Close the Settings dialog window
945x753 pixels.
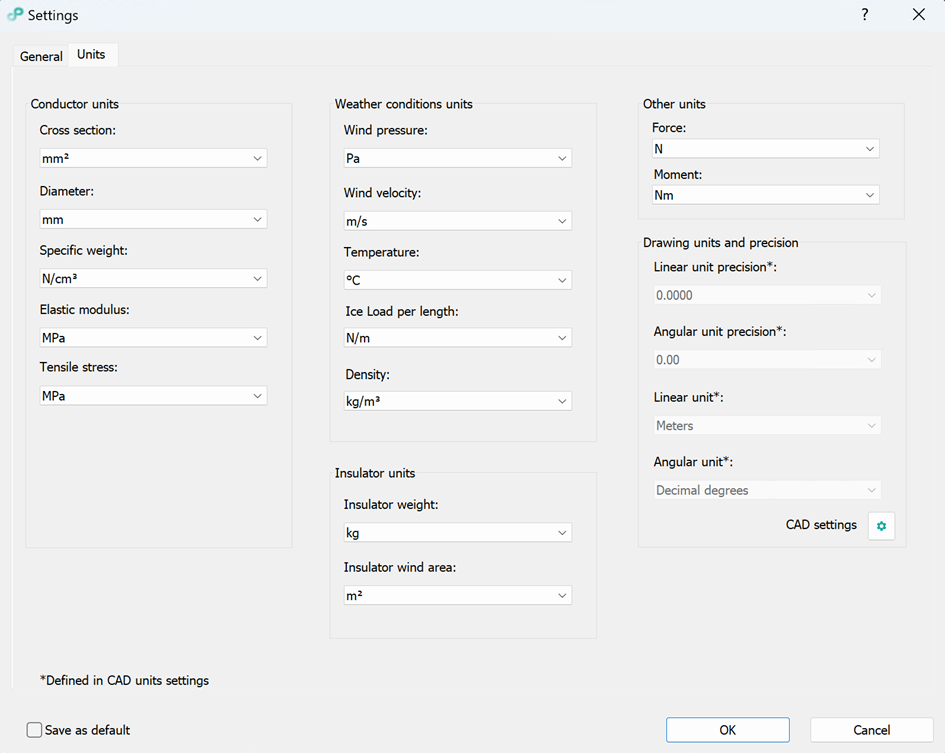click(919, 14)
